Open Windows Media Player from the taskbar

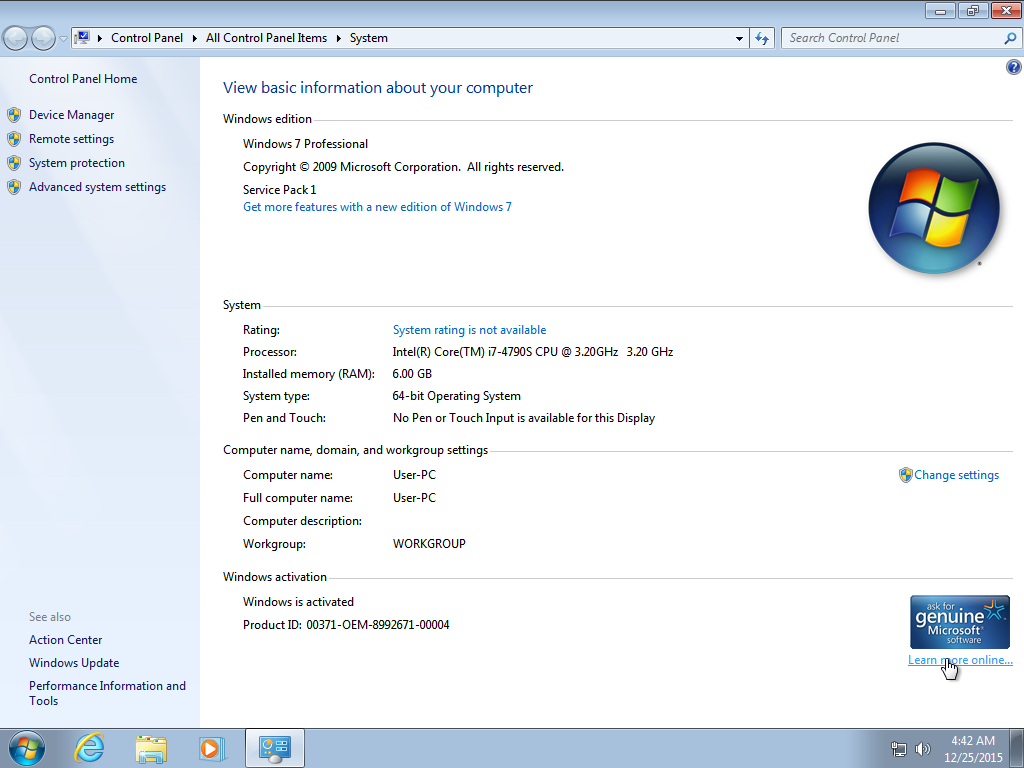(212, 748)
